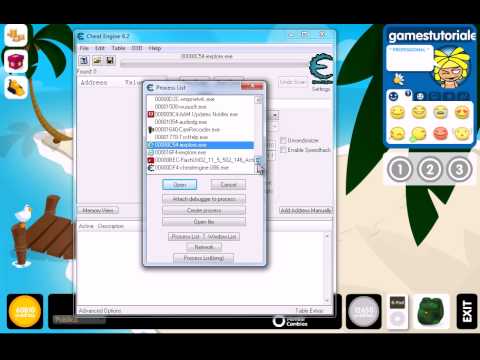
Task: Click the Memory View button
Action: point(98,210)
